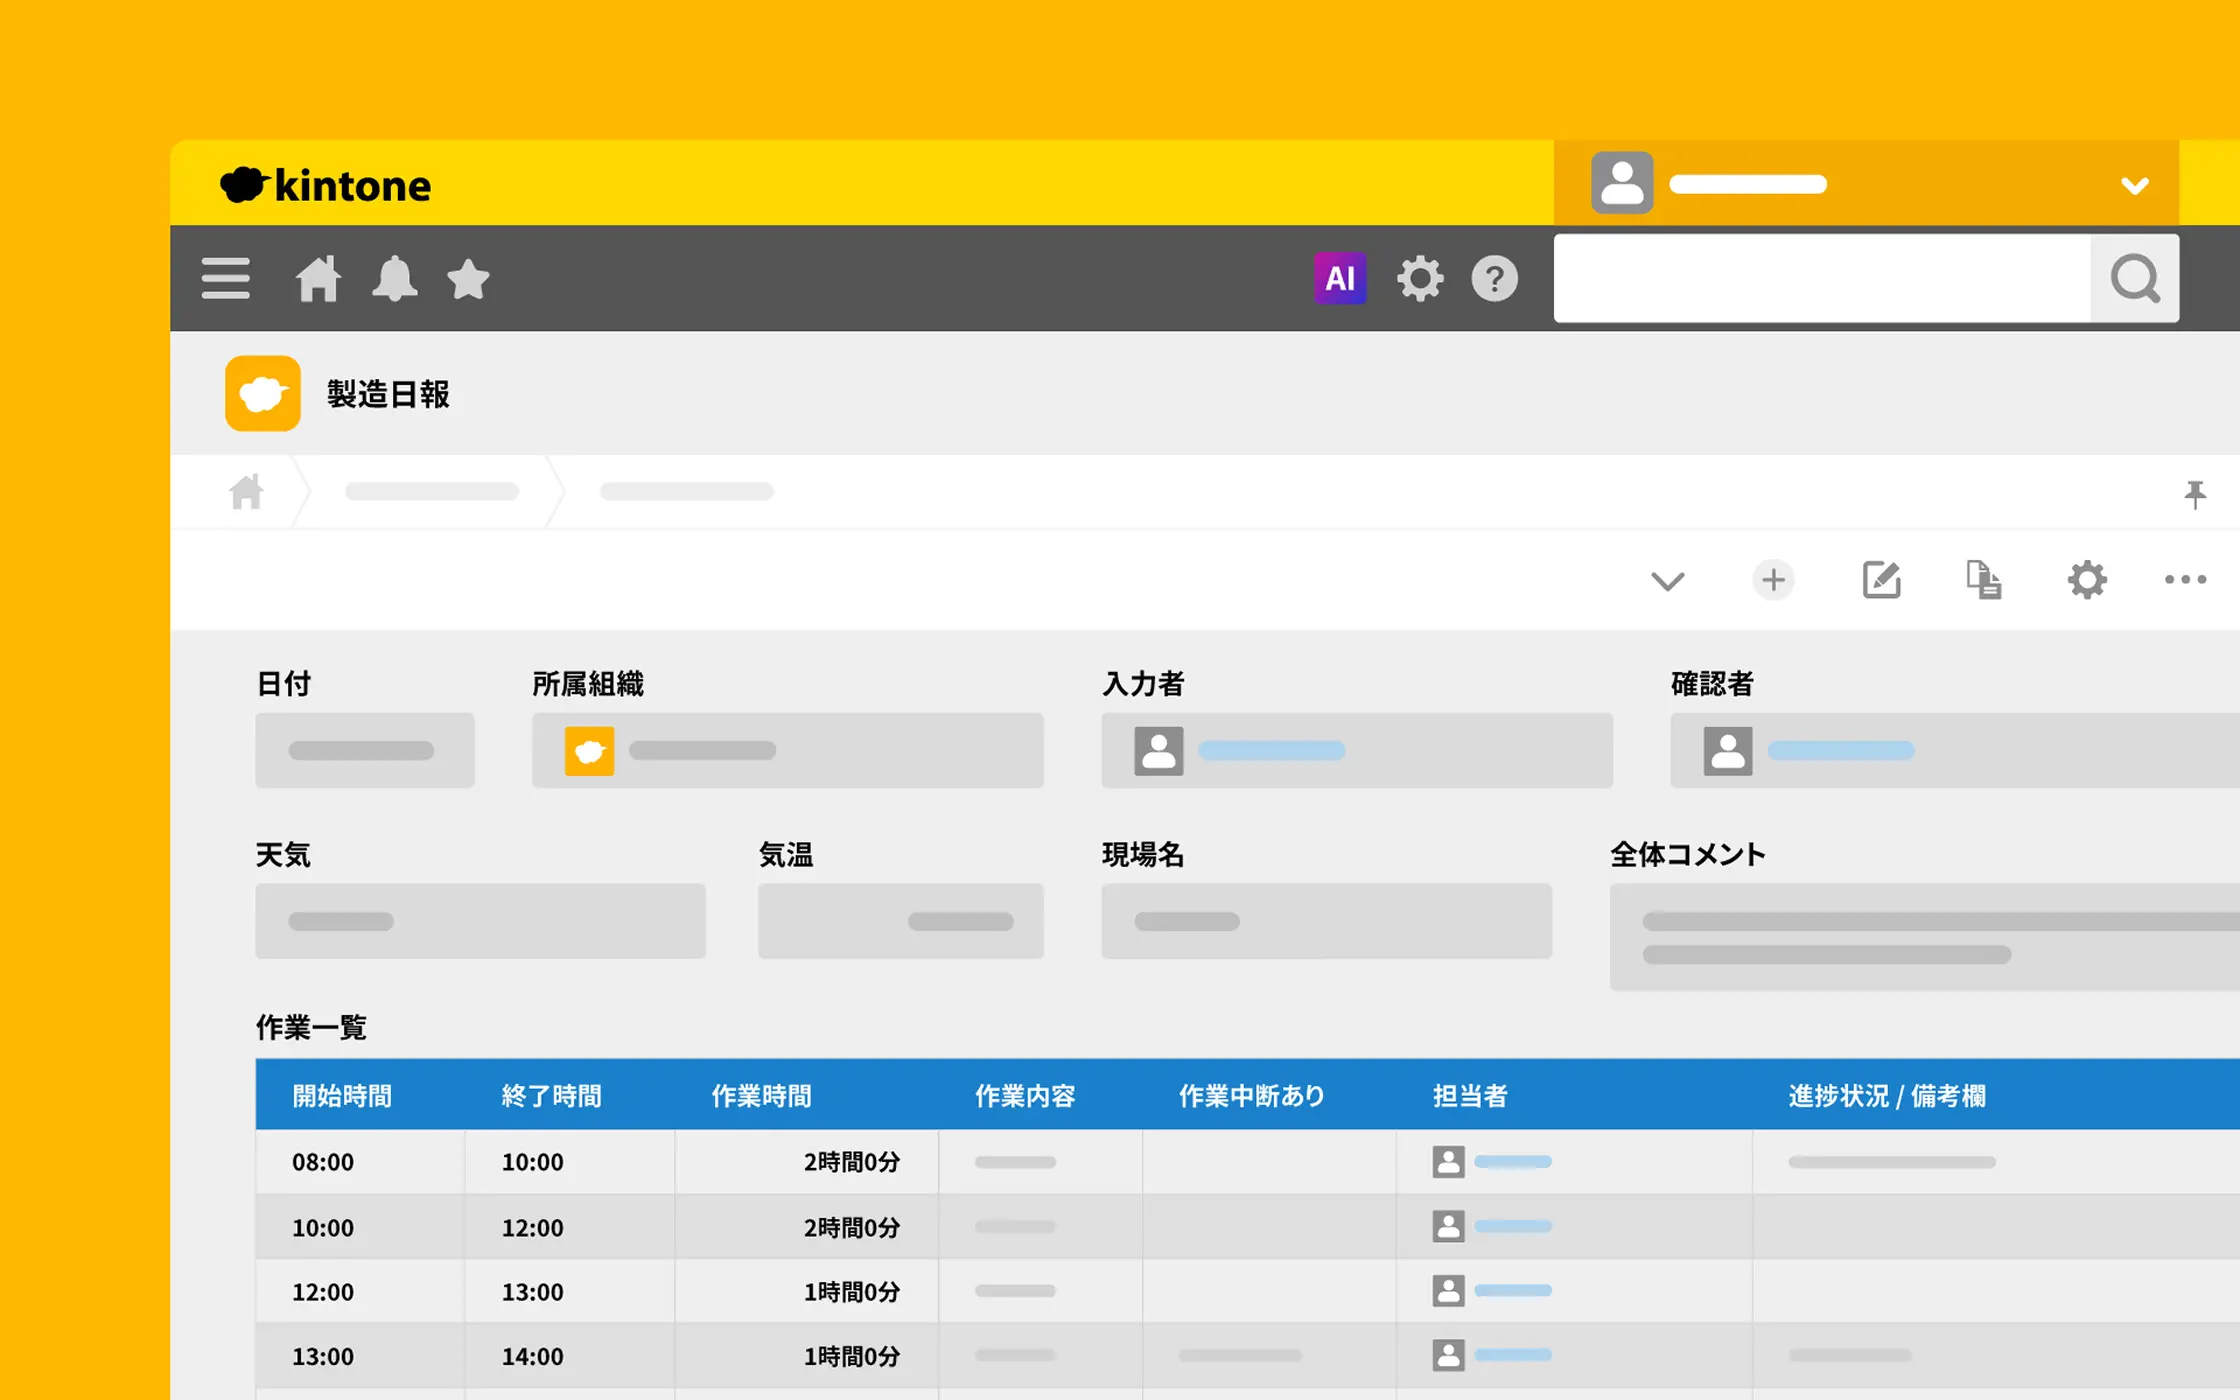Click the search input field

pyautogui.click(x=1820, y=278)
